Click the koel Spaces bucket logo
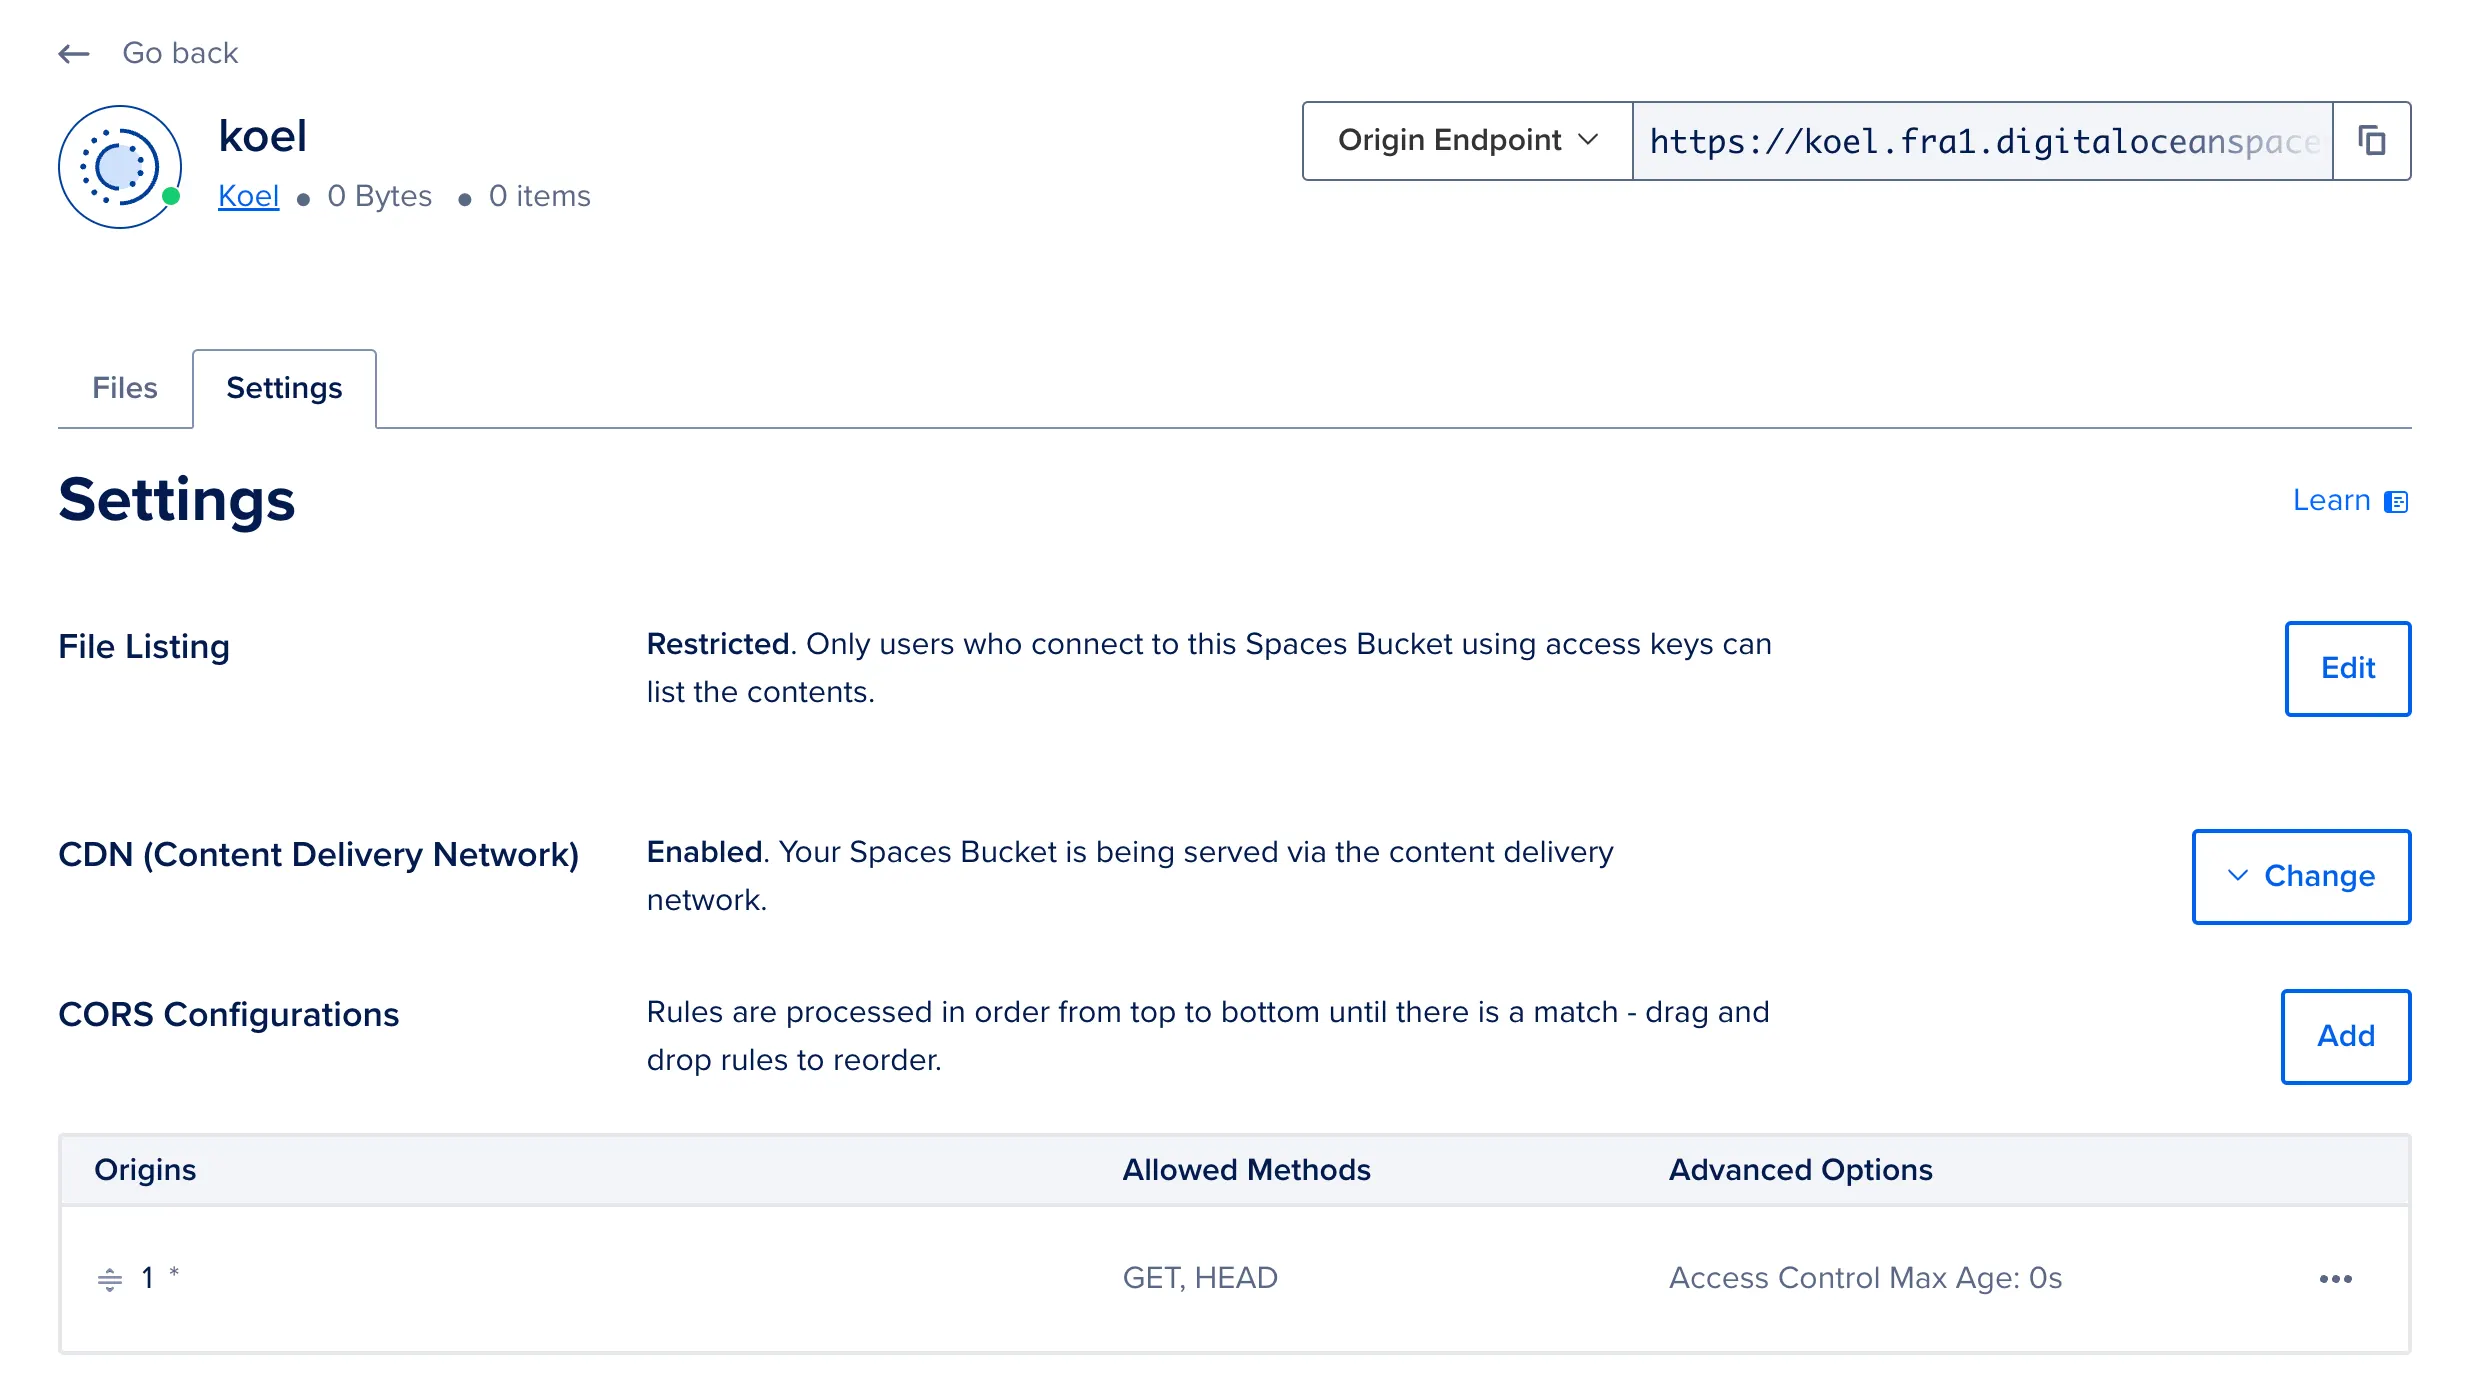 pos(119,167)
